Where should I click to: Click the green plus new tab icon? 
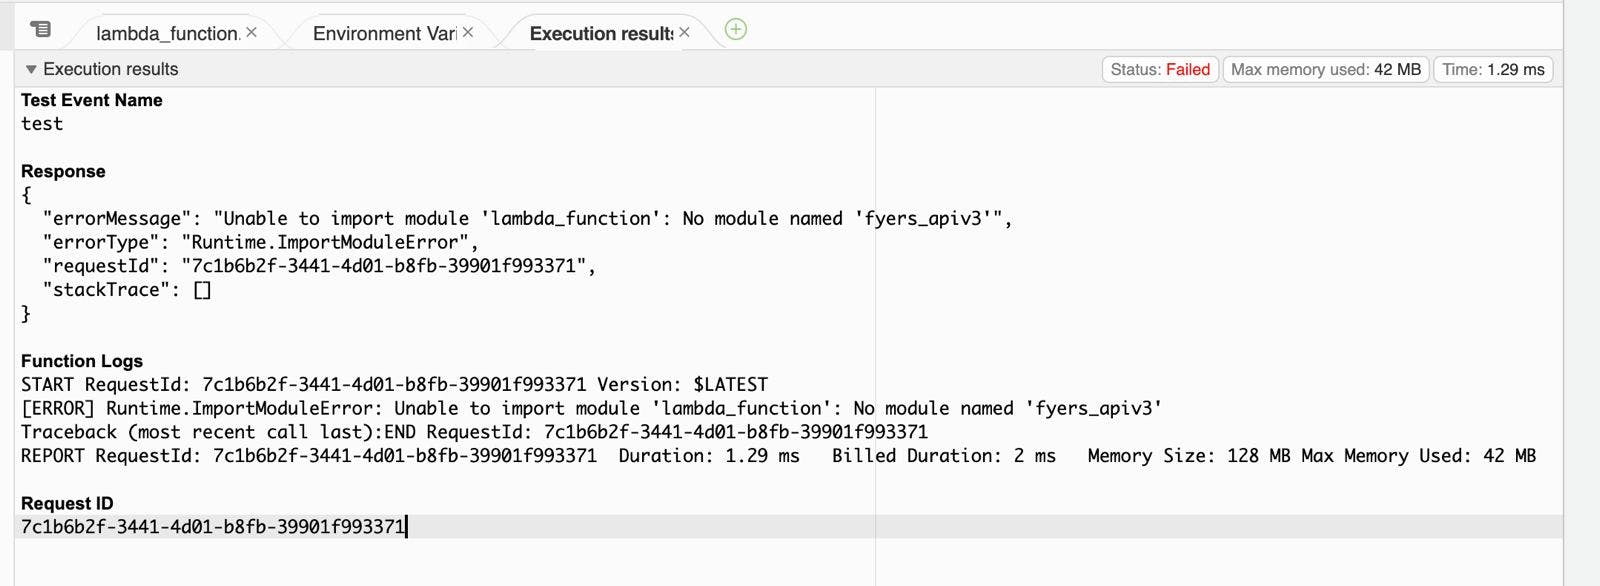tap(736, 30)
